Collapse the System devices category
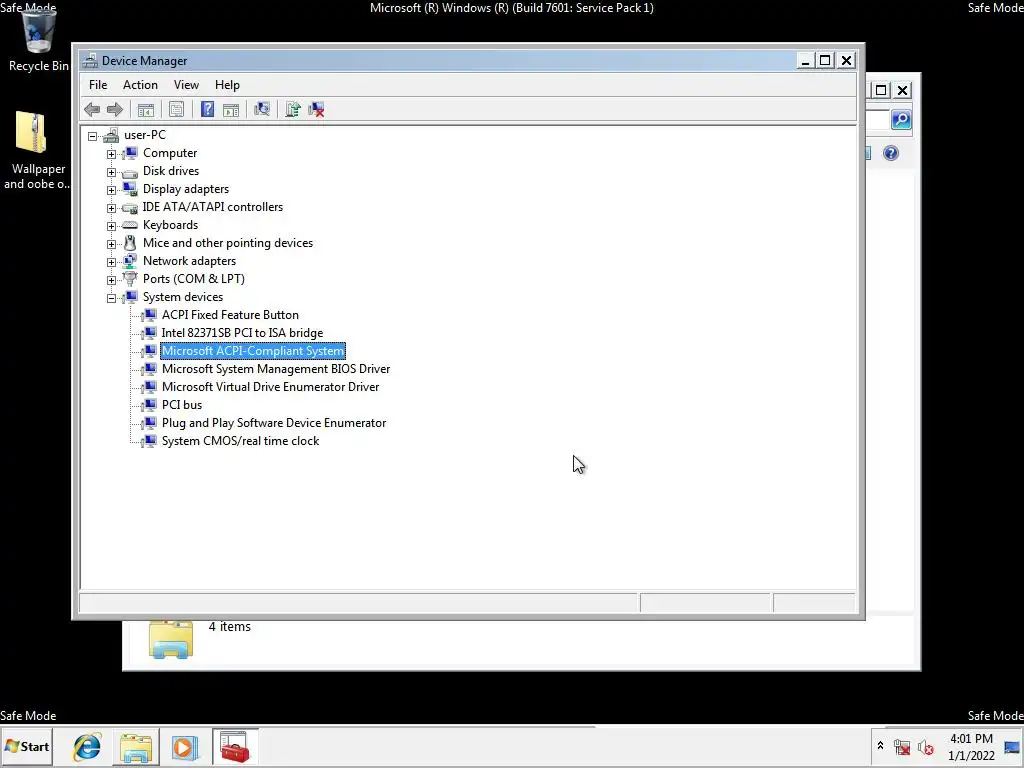This screenshot has height=768, width=1024. 112,298
